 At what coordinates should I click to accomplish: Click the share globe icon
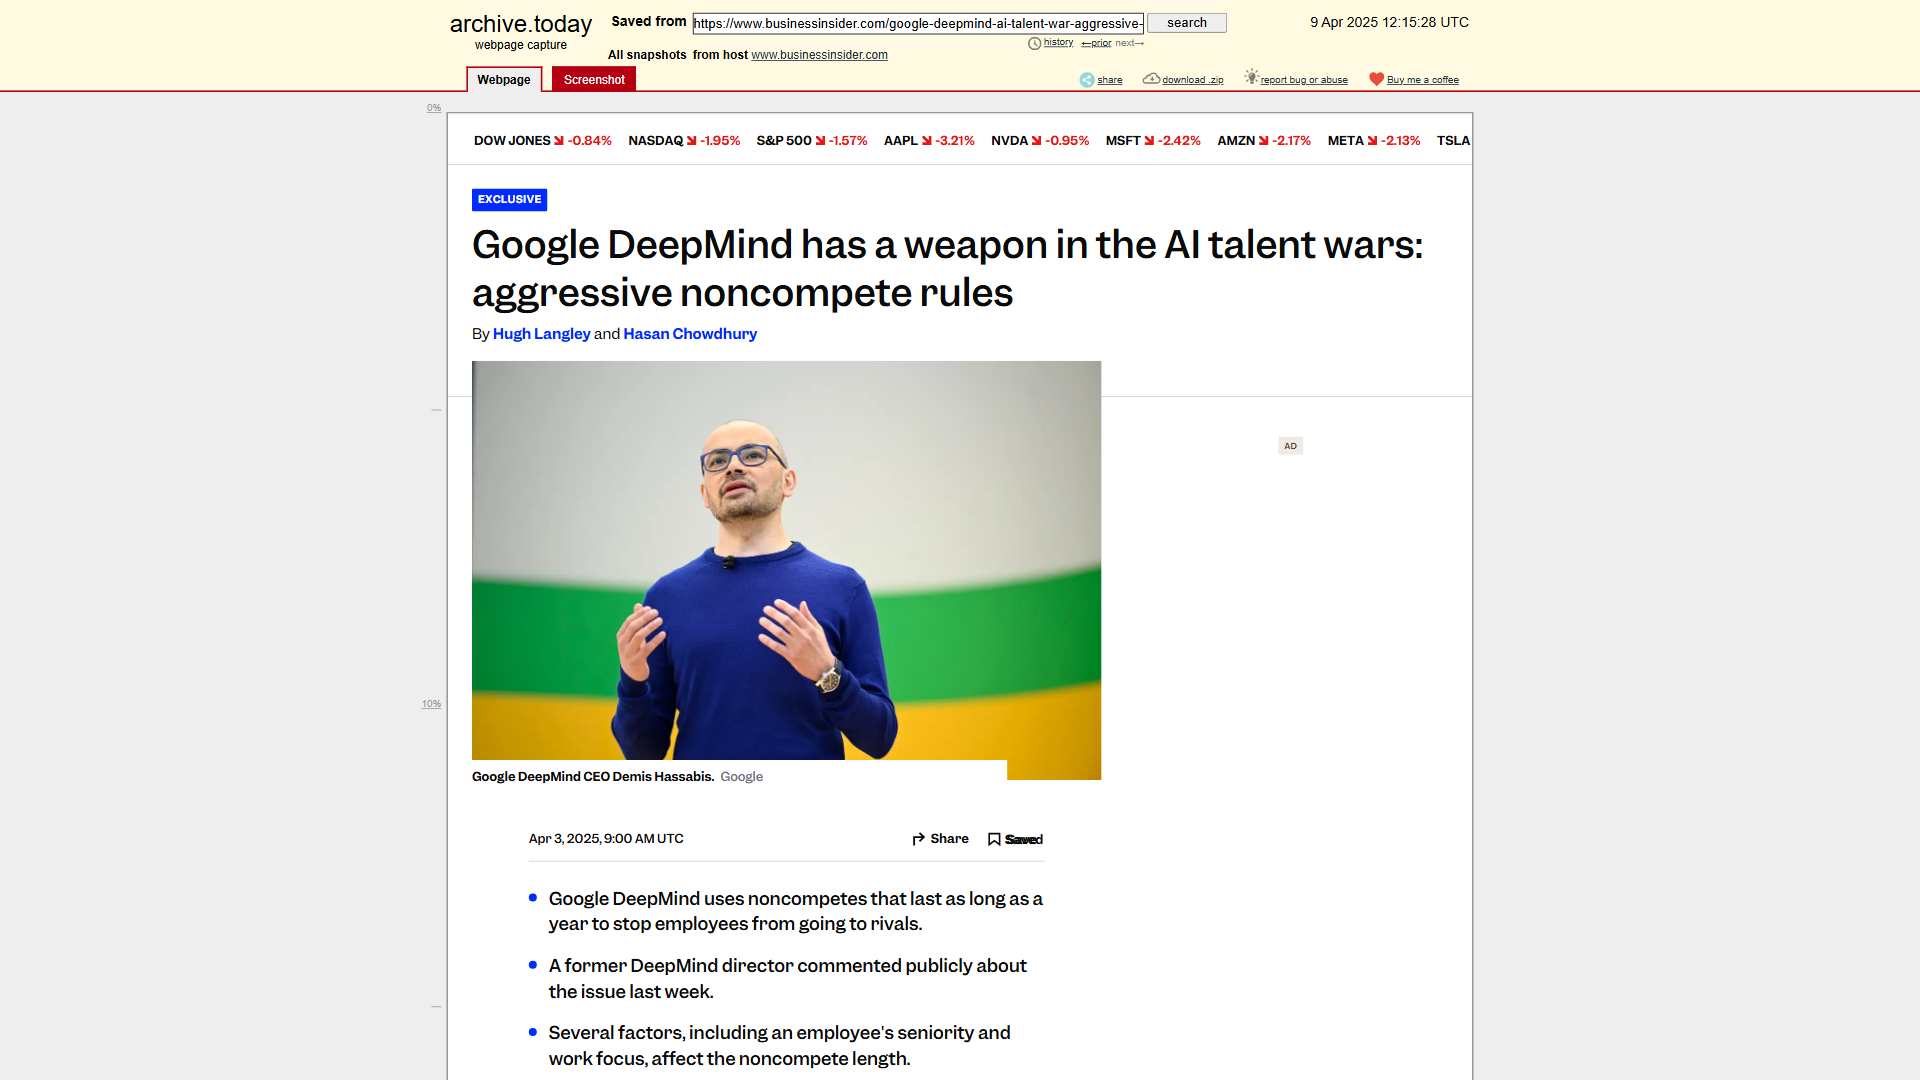(1087, 80)
